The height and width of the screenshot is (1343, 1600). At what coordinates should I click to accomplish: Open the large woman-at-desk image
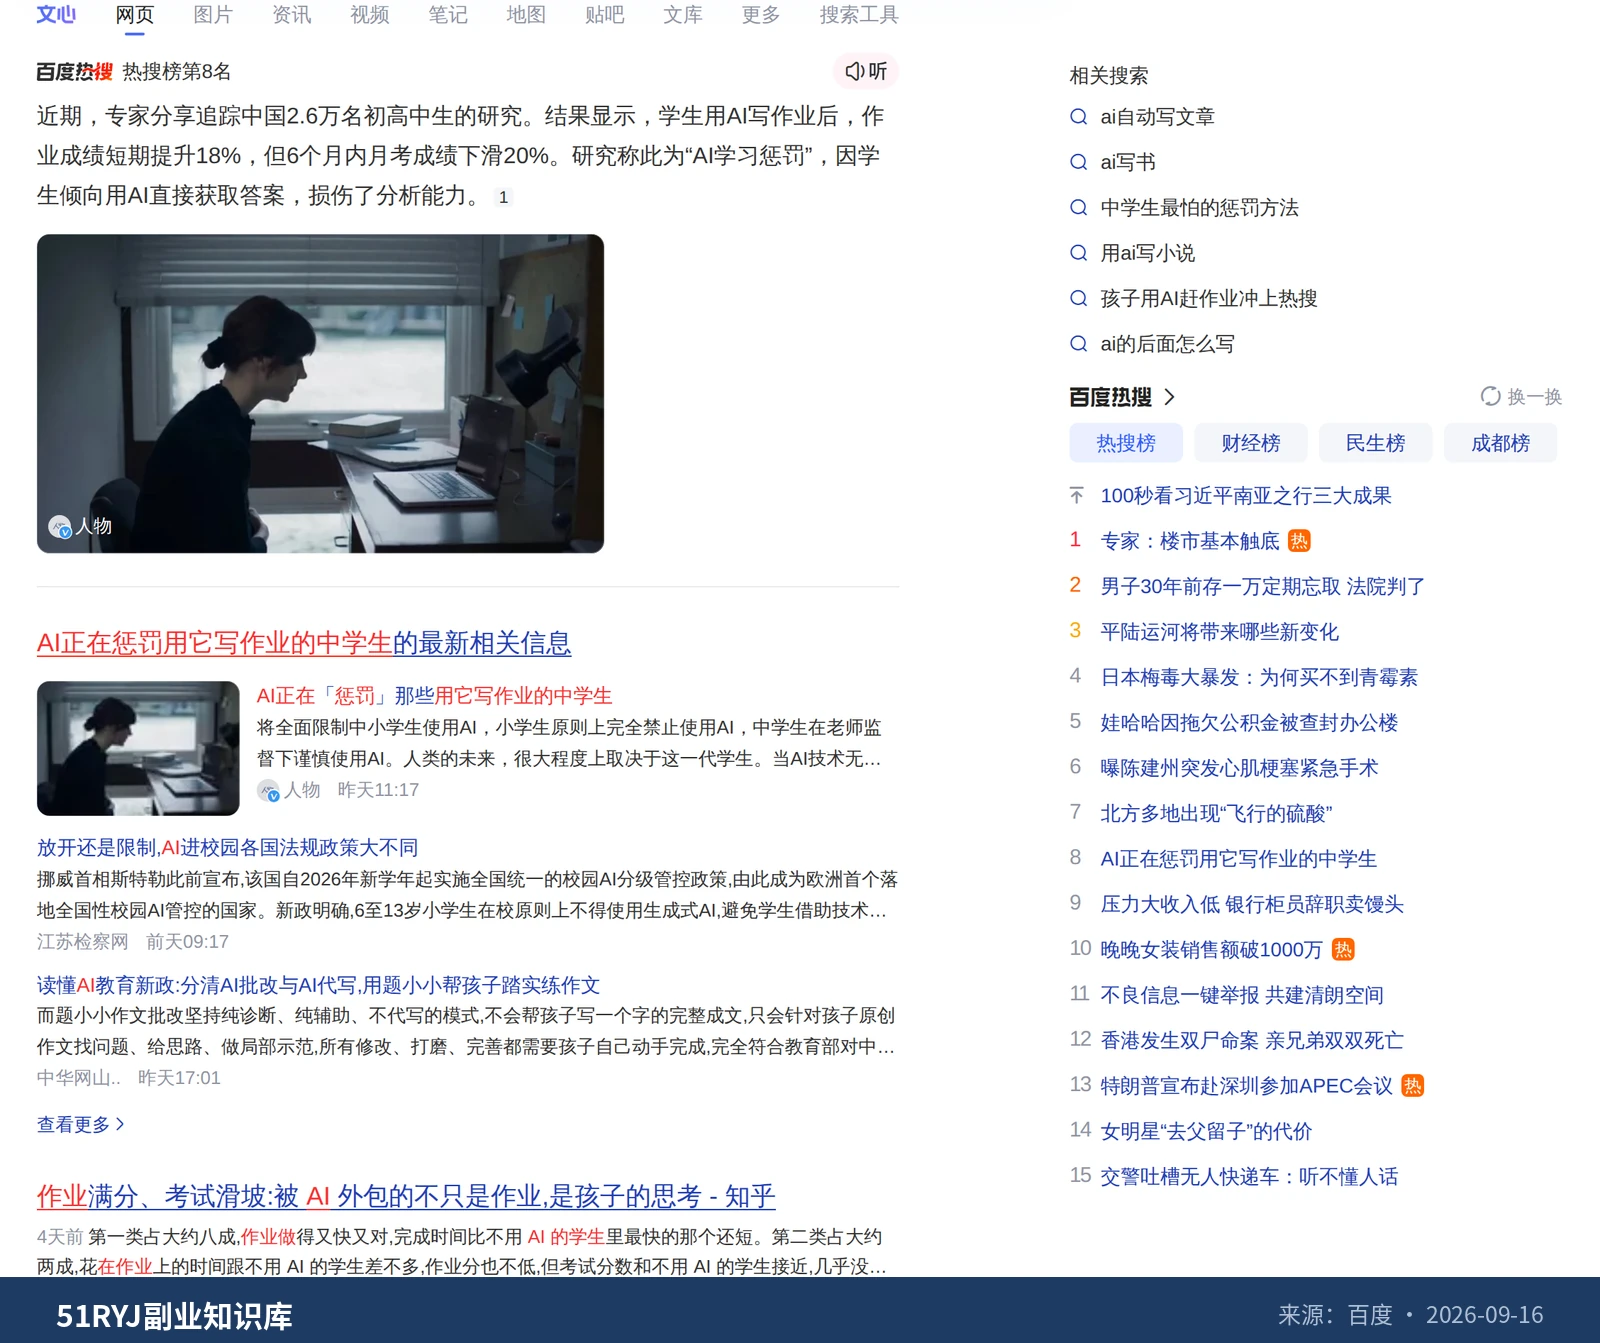320,393
